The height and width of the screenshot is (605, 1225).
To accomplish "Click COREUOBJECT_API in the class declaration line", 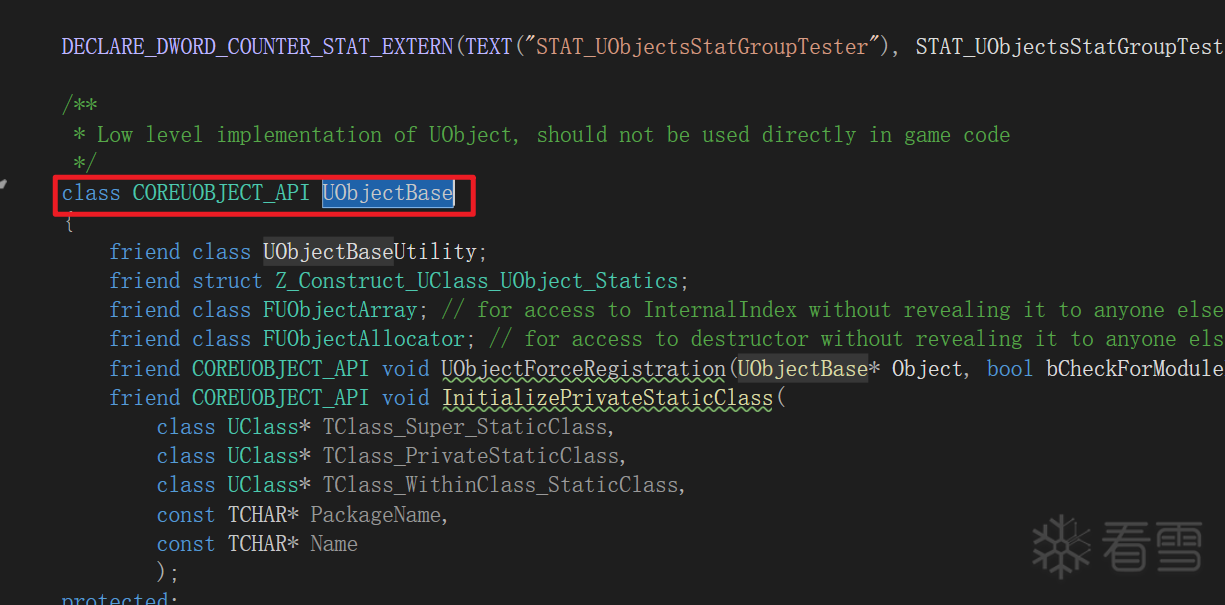I will click(x=221, y=193).
